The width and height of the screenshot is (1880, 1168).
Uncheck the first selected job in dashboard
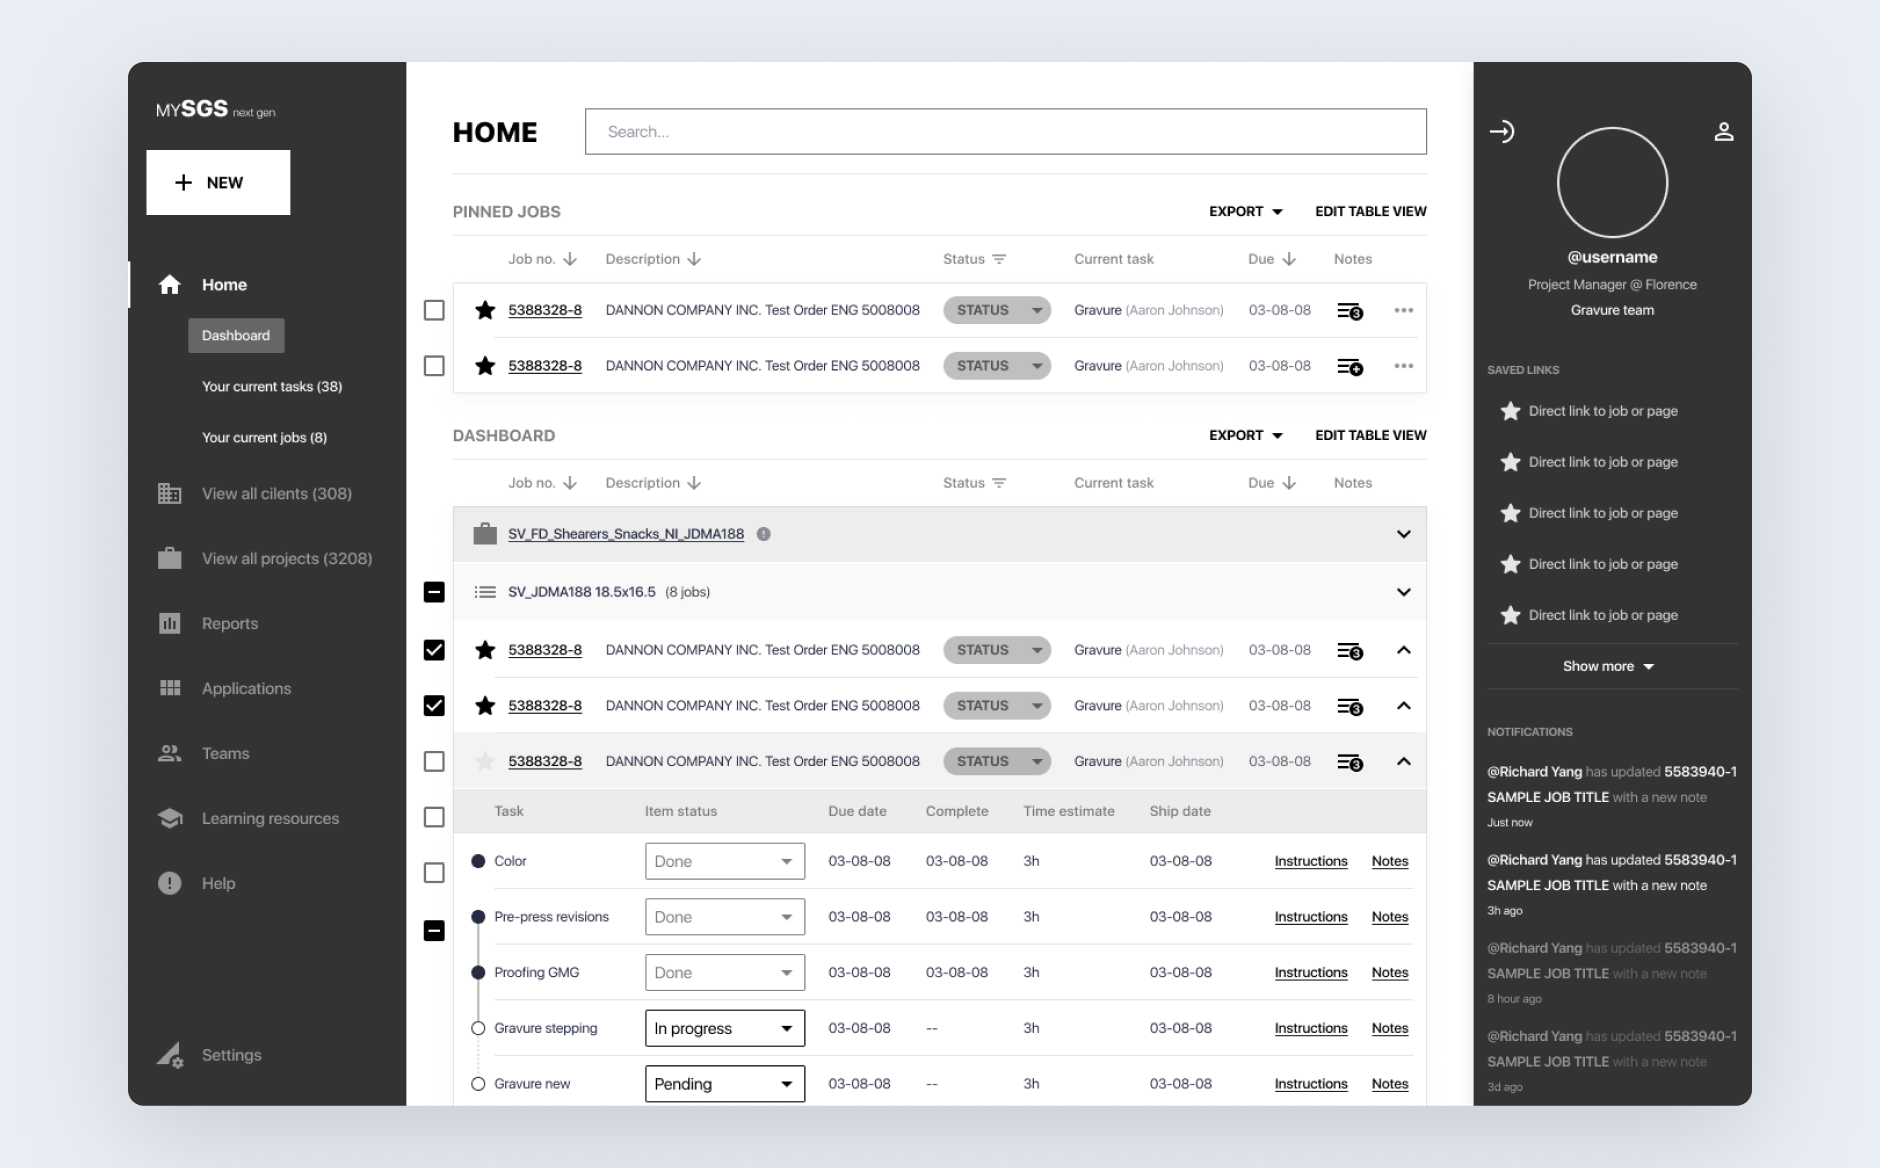(x=434, y=650)
